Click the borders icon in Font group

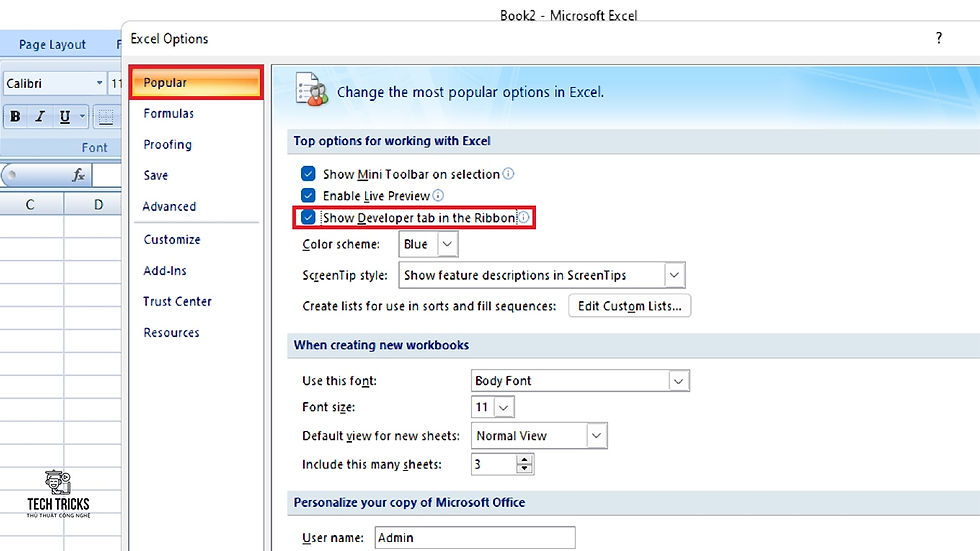106,117
